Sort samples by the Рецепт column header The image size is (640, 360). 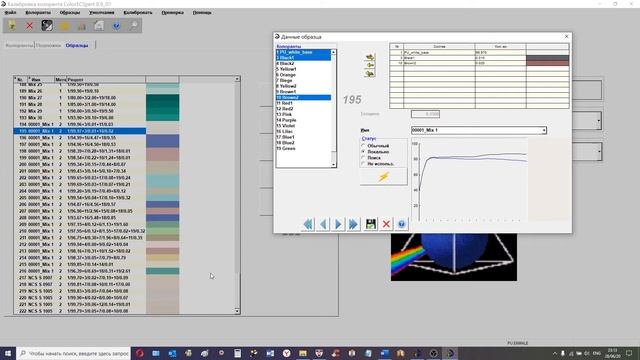(x=106, y=79)
